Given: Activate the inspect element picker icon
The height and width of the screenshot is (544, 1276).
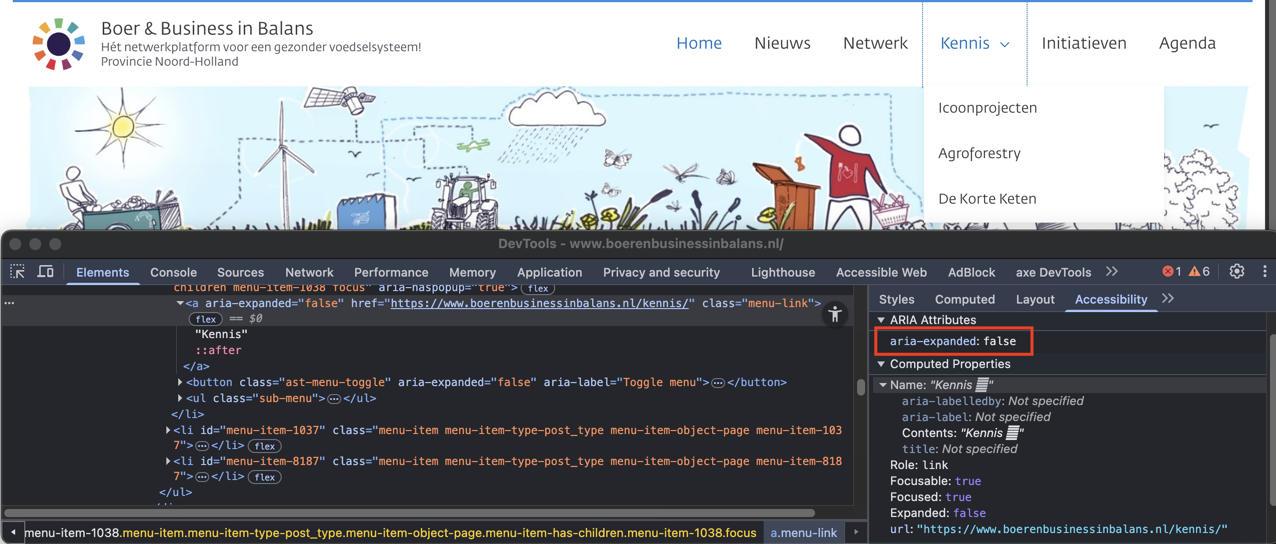Looking at the screenshot, I should (18, 272).
